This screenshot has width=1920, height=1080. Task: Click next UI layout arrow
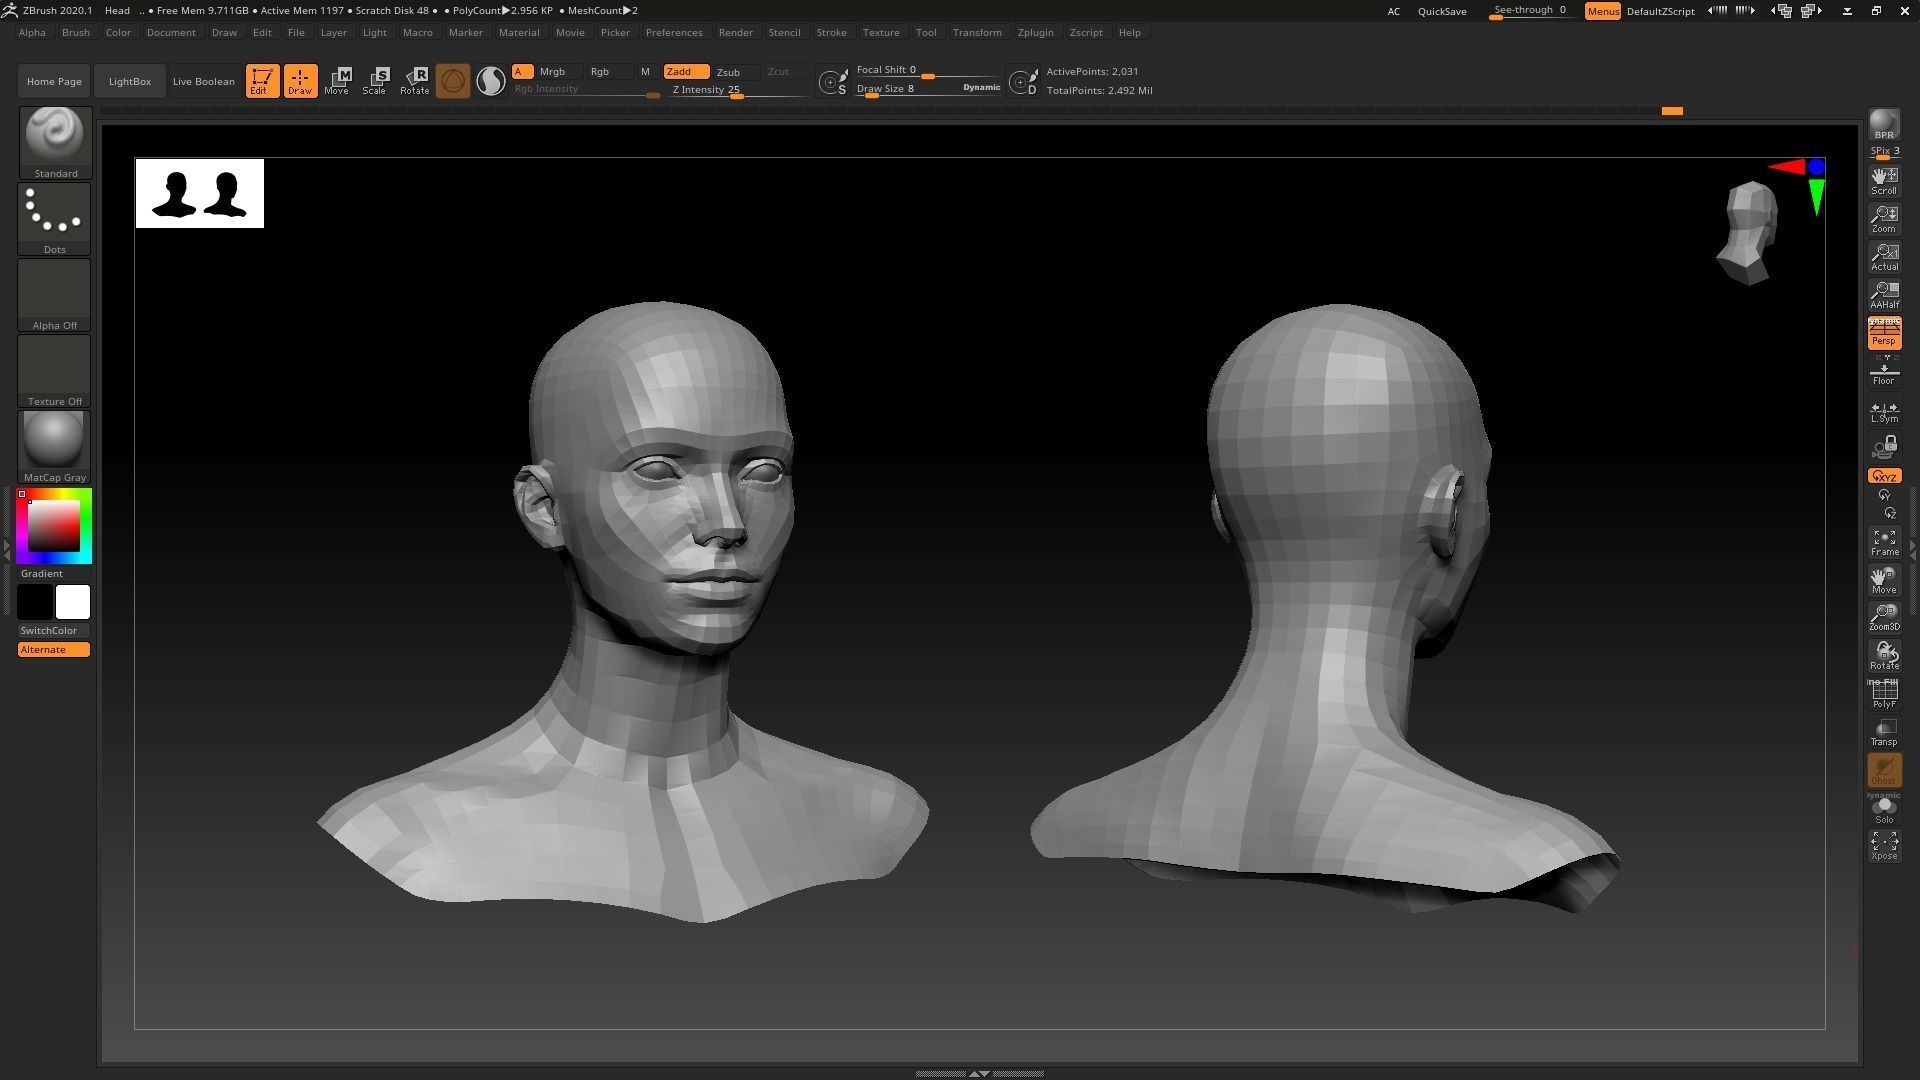pyautogui.click(x=1745, y=11)
